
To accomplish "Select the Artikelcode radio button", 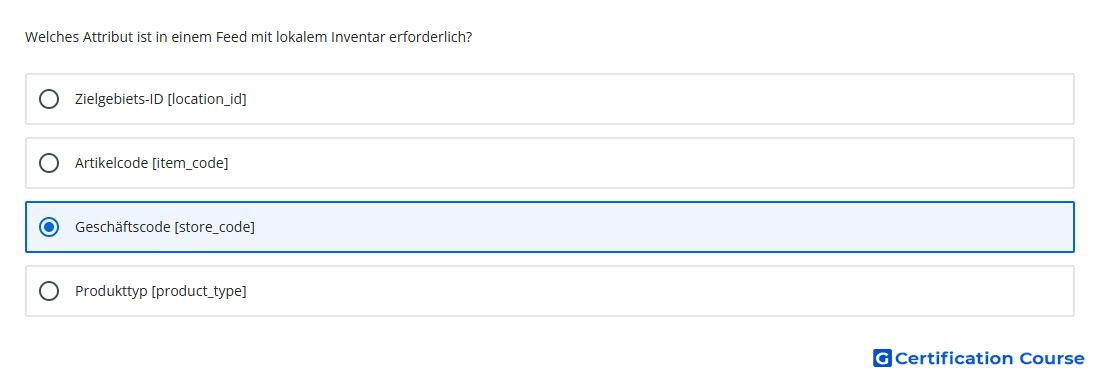I will pyautogui.click(x=49, y=163).
